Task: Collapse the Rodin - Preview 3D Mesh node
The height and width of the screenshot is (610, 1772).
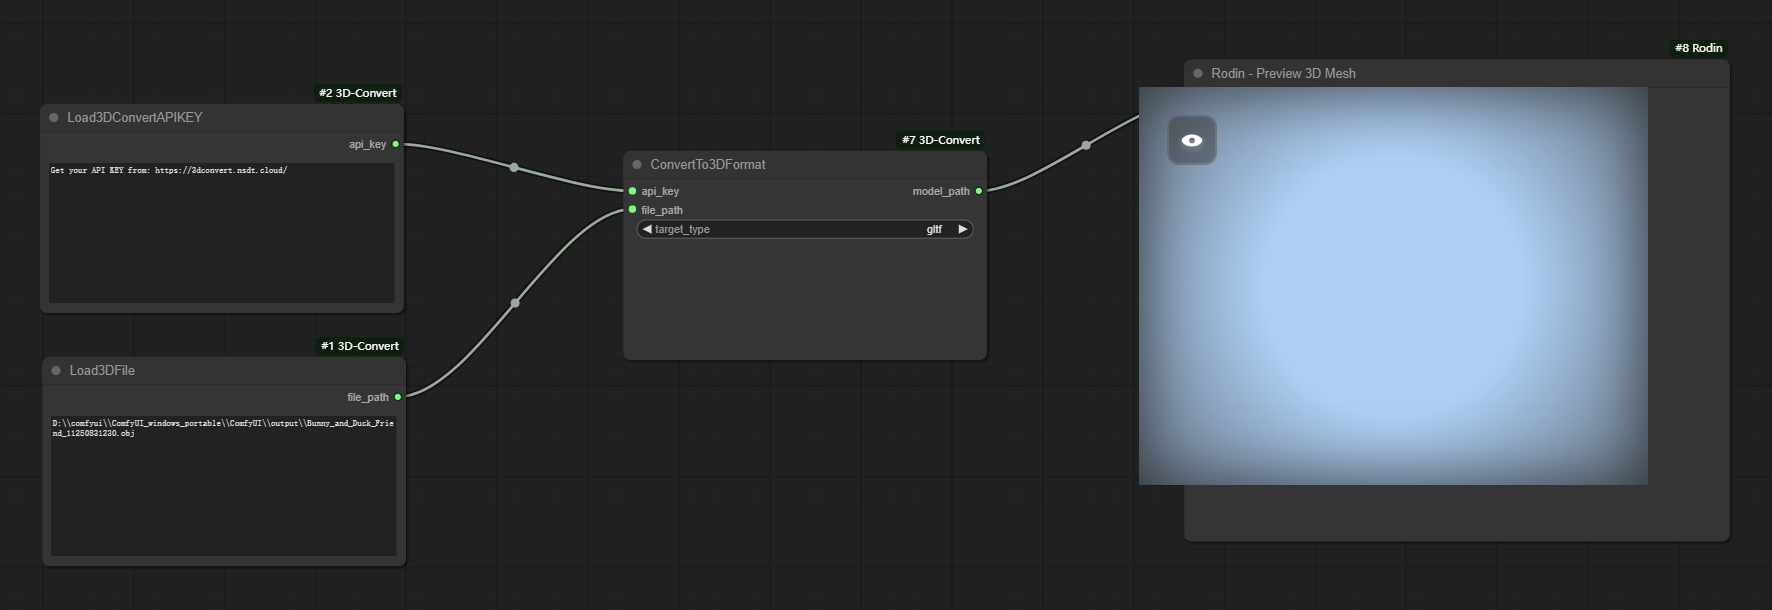Action: click(x=1198, y=74)
